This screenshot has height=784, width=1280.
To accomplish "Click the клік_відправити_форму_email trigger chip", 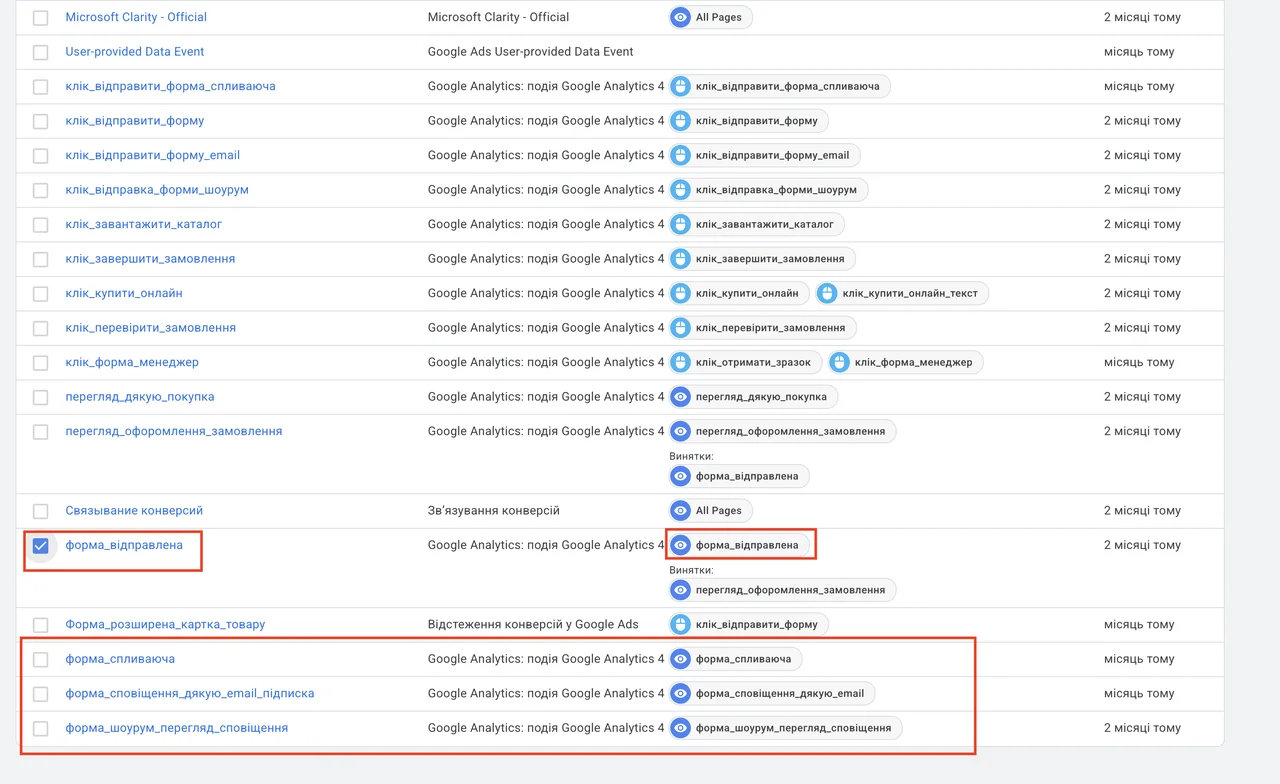I will 765,155.
